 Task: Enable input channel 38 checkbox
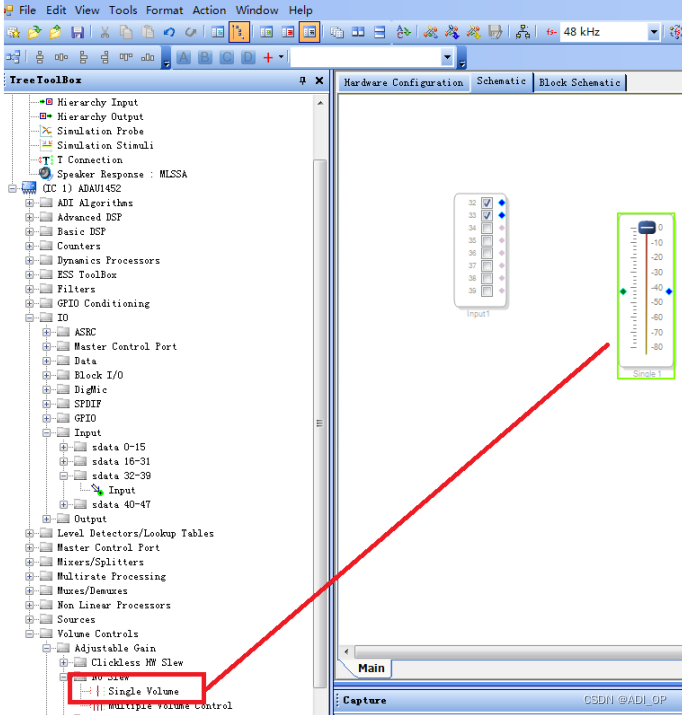coord(487,278)
